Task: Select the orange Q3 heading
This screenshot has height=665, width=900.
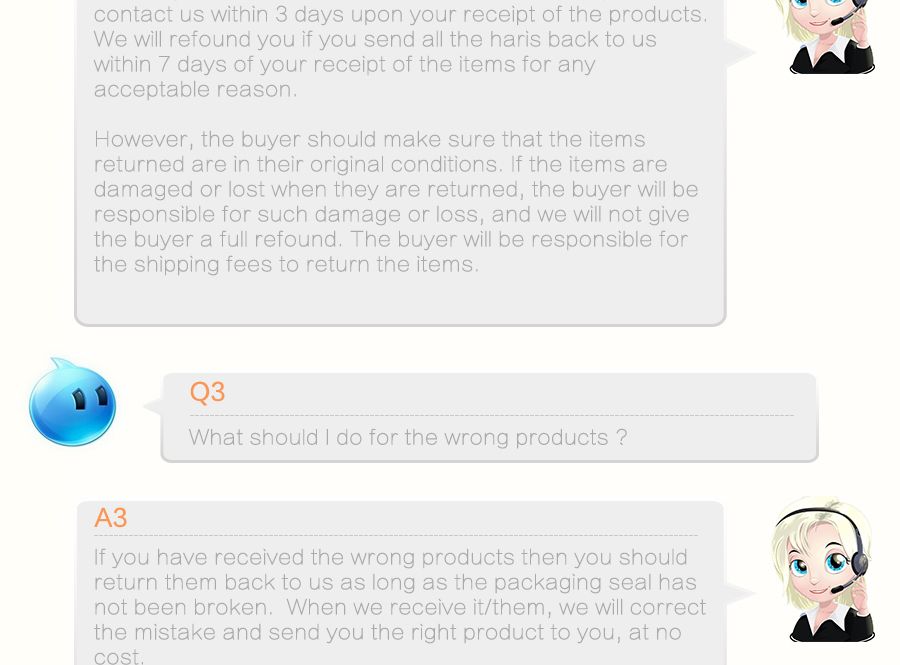Action: pos(207,392)
